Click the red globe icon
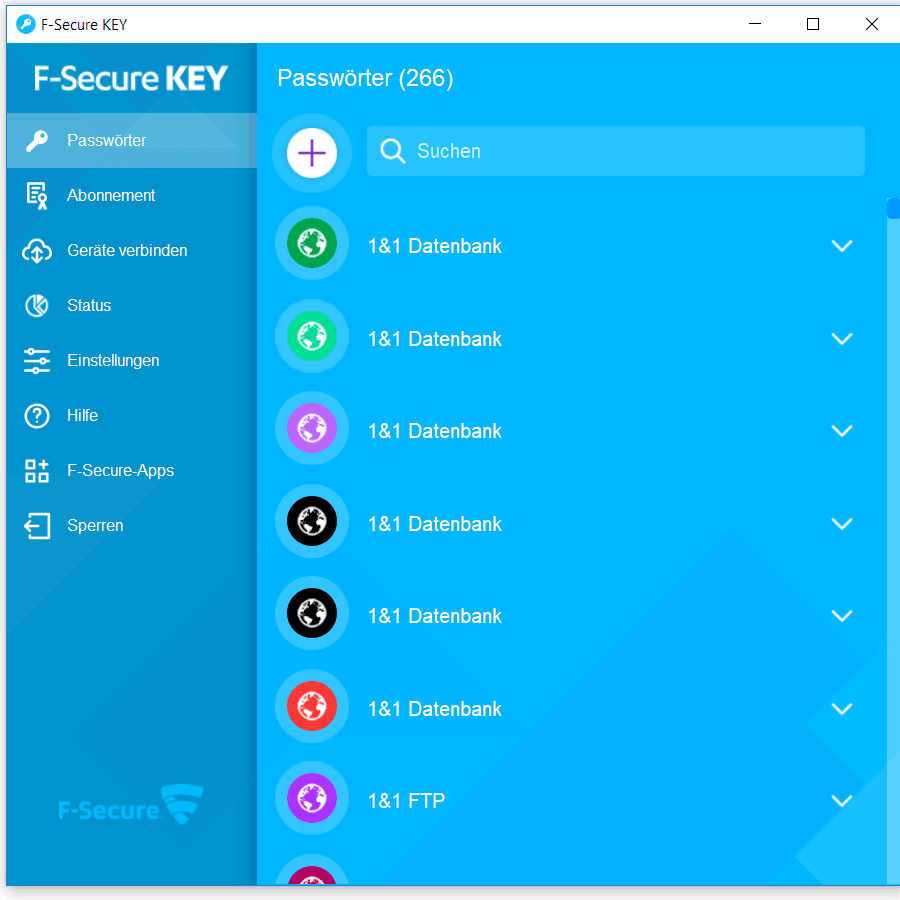The height and width of the screenshot is (900, 900). click(x=312, y=706)
